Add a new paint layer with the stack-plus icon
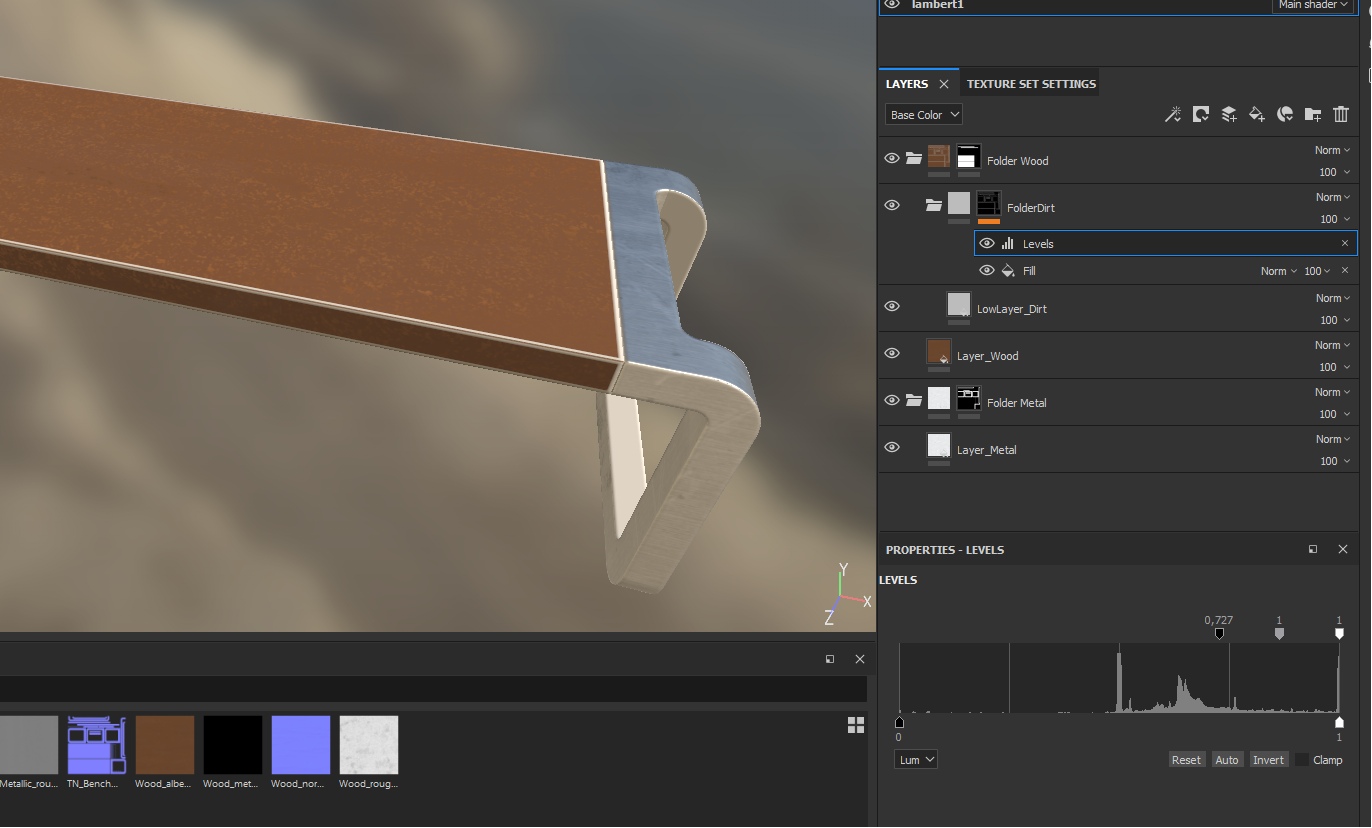The width and height of the screenshot is (1372, 828). click(1229, 115)
